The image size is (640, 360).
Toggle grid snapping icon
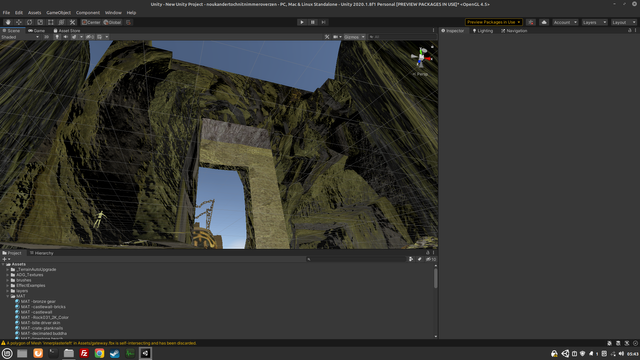[x=129, y=22]
